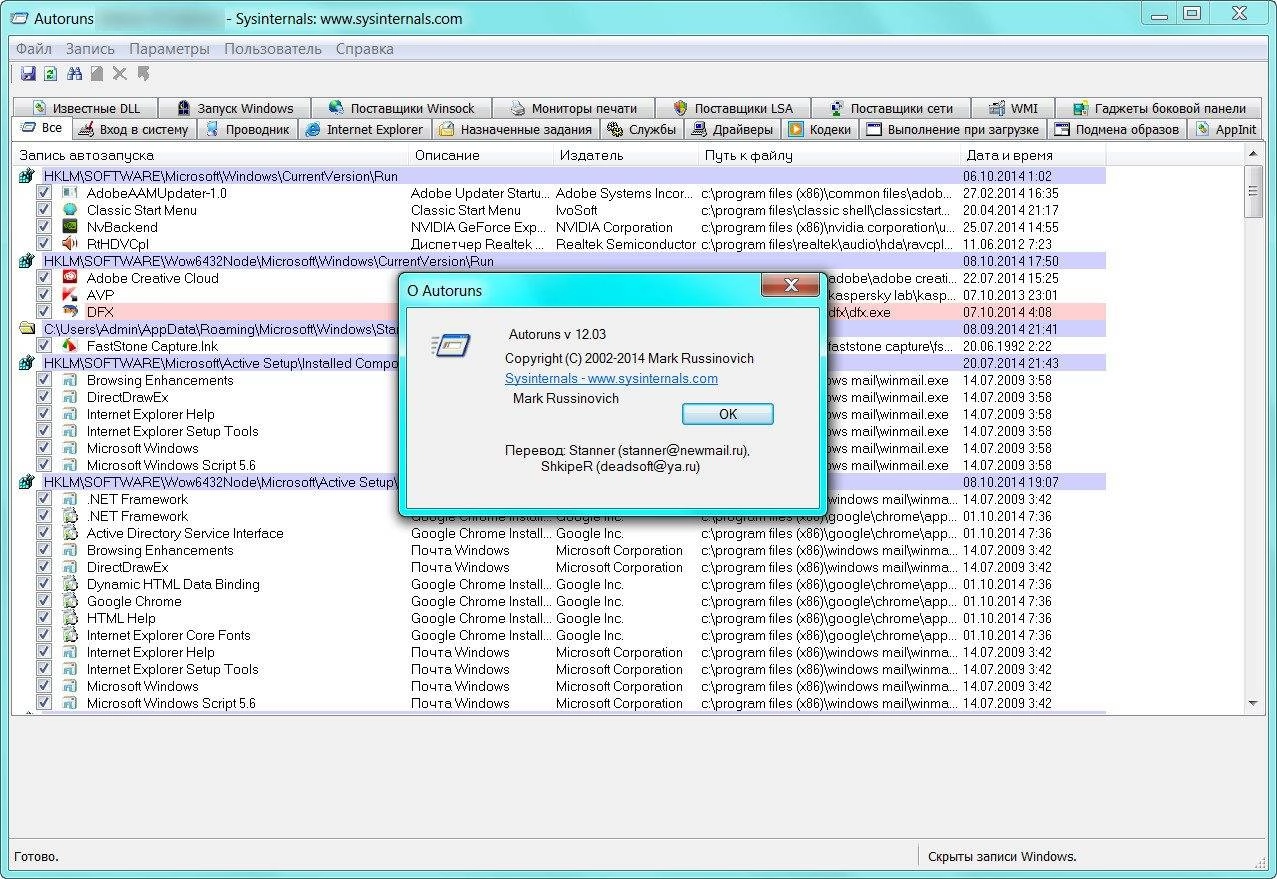Select the Microsoft Windows Script 5.6 bottom row

pos(560,703)
